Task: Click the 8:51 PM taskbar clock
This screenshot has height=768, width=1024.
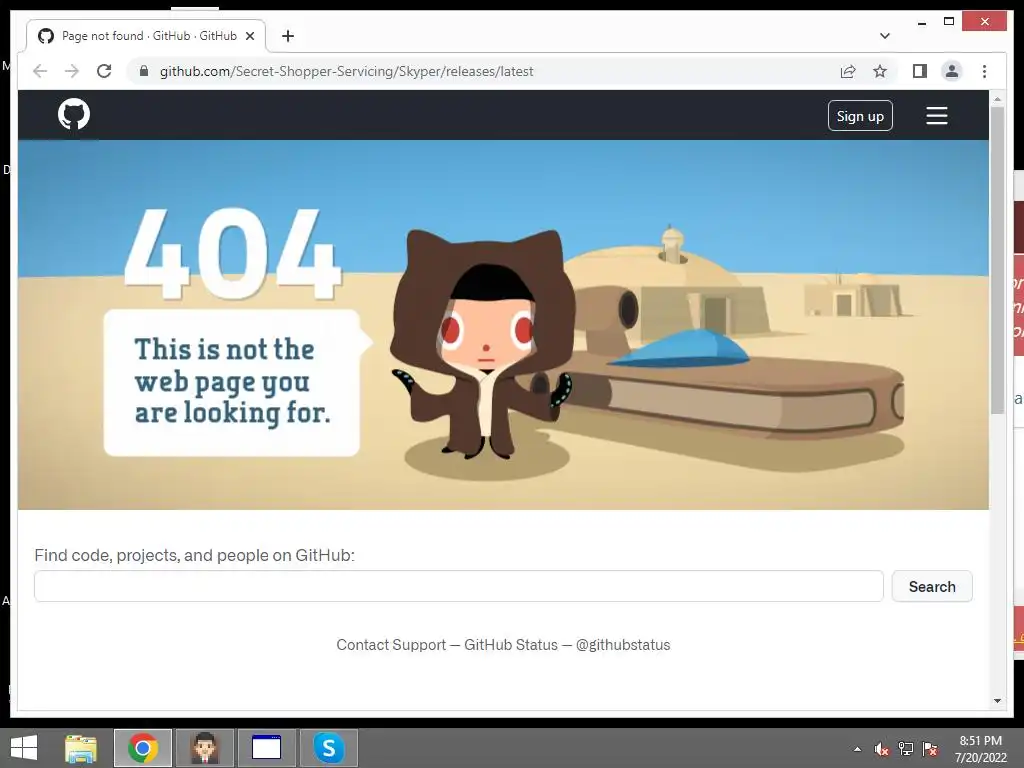Action: point(980,748)
